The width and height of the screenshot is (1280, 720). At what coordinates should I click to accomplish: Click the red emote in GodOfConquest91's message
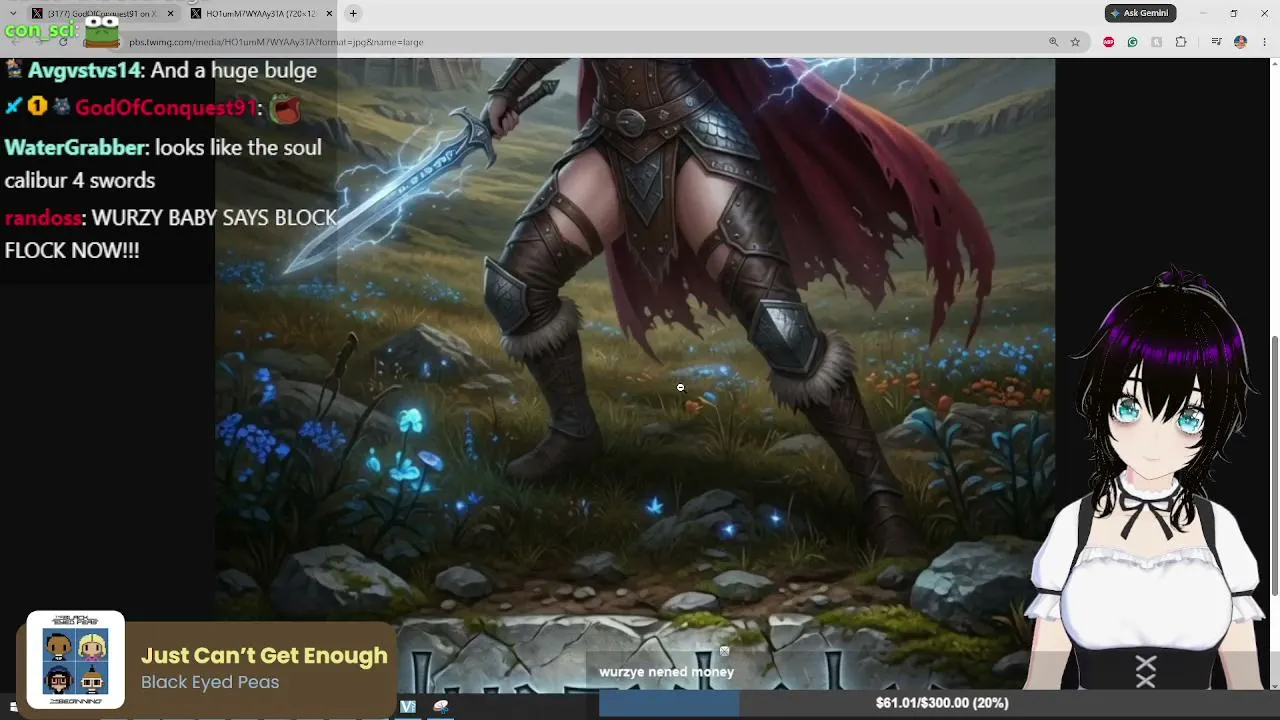click(x=285, y=109)
